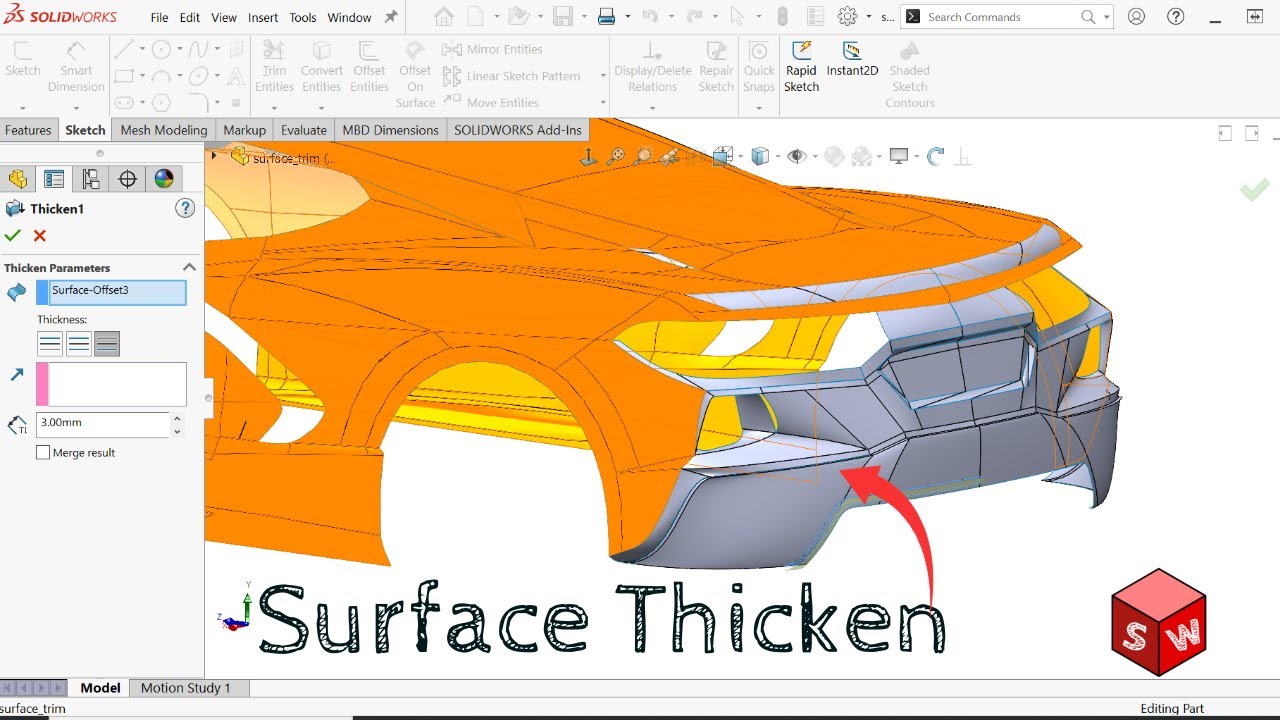
Task: Switch to the PropertyManager tab icon
Action: 54,179
